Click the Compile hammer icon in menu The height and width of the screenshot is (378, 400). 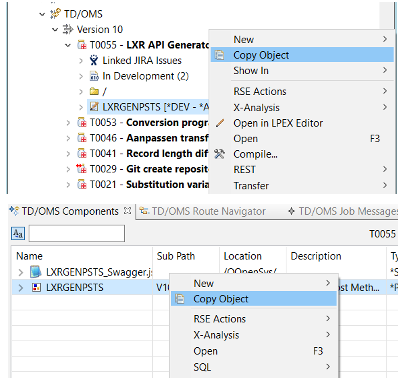pos(219,154)
